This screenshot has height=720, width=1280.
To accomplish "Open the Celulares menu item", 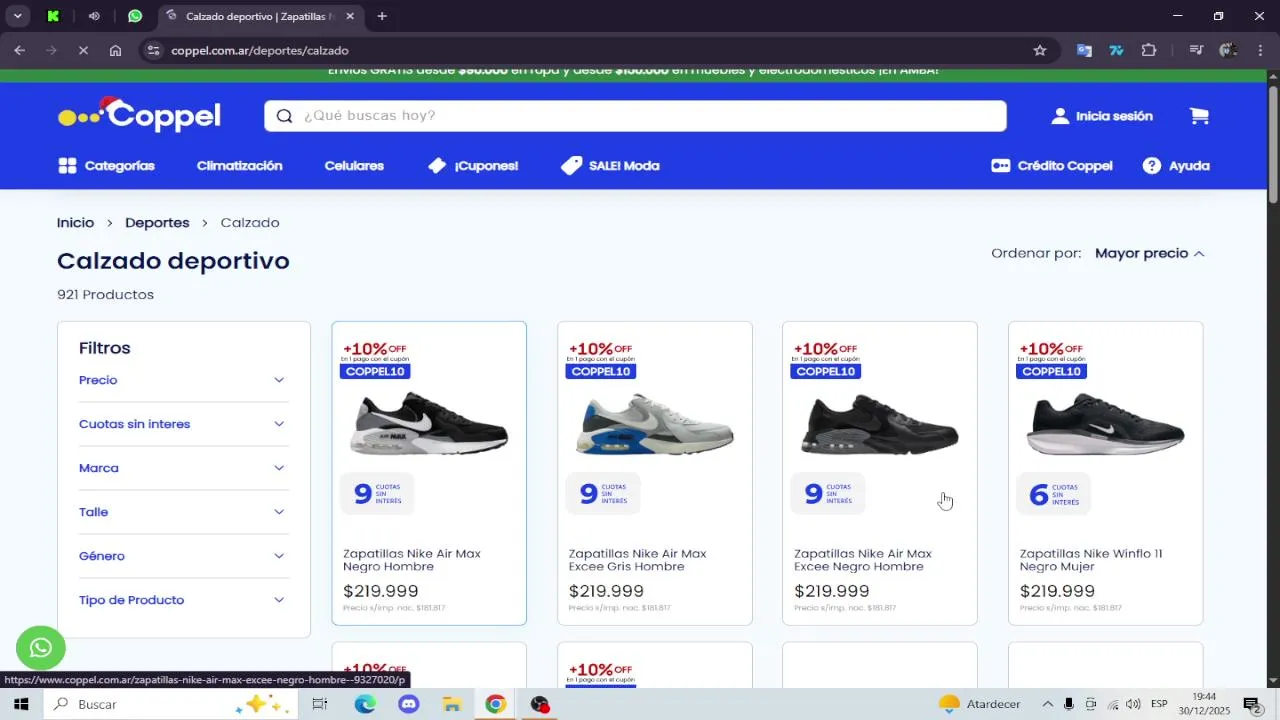I will click(354, 166).
